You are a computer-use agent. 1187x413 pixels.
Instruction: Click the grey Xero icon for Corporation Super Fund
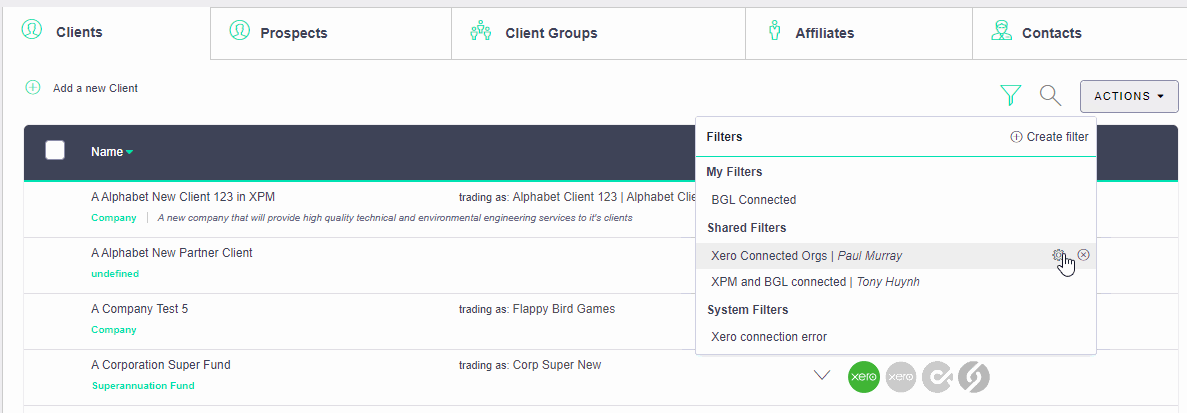901,376
